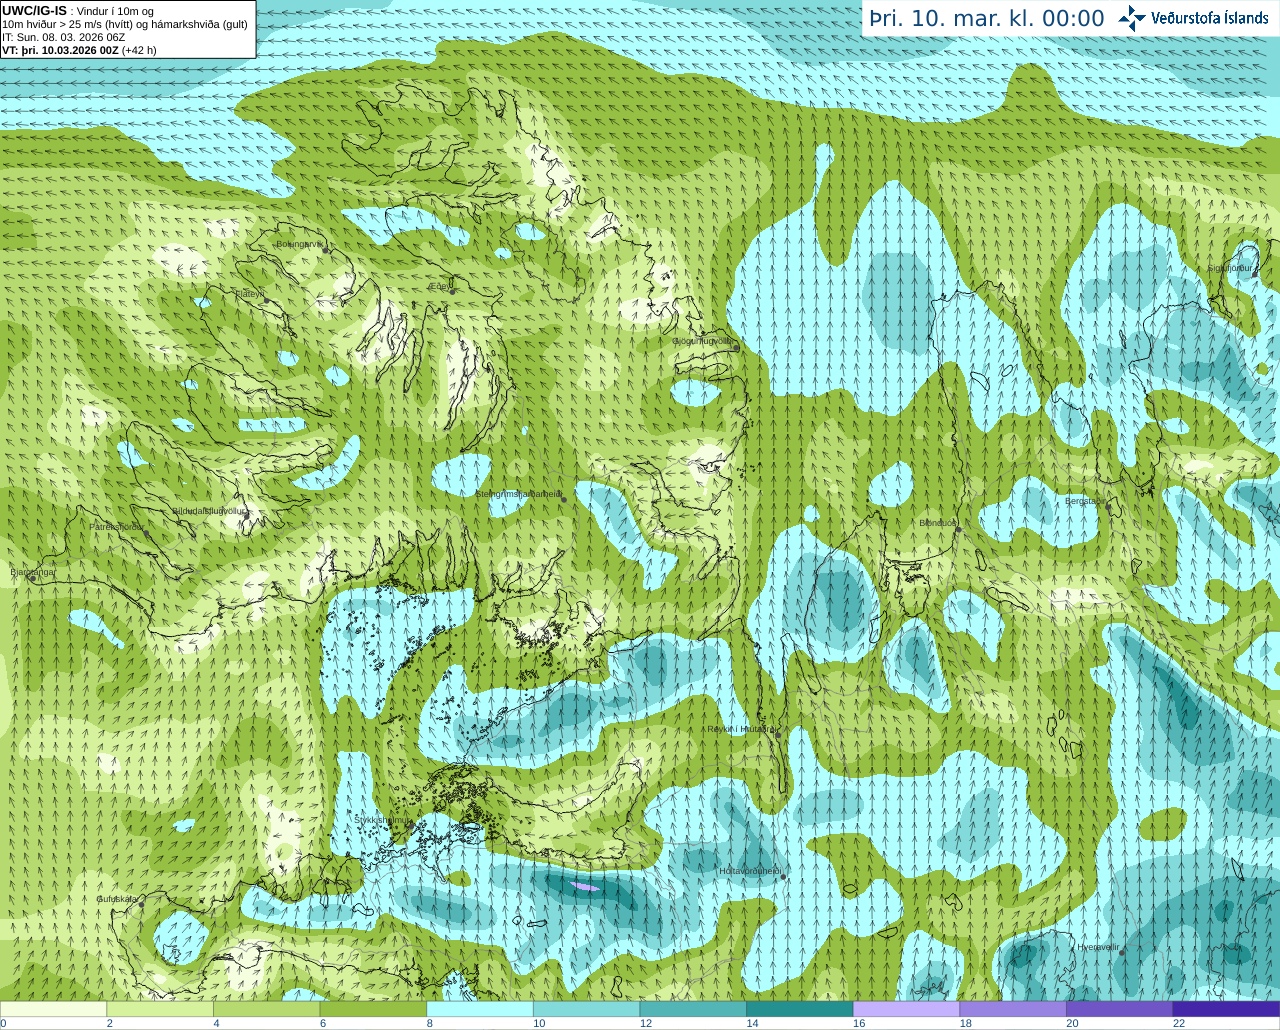This screenshot has height=1030, width=1280.
Task: Click the legend tick value '12'
Action: click(x=646, y=1023)
